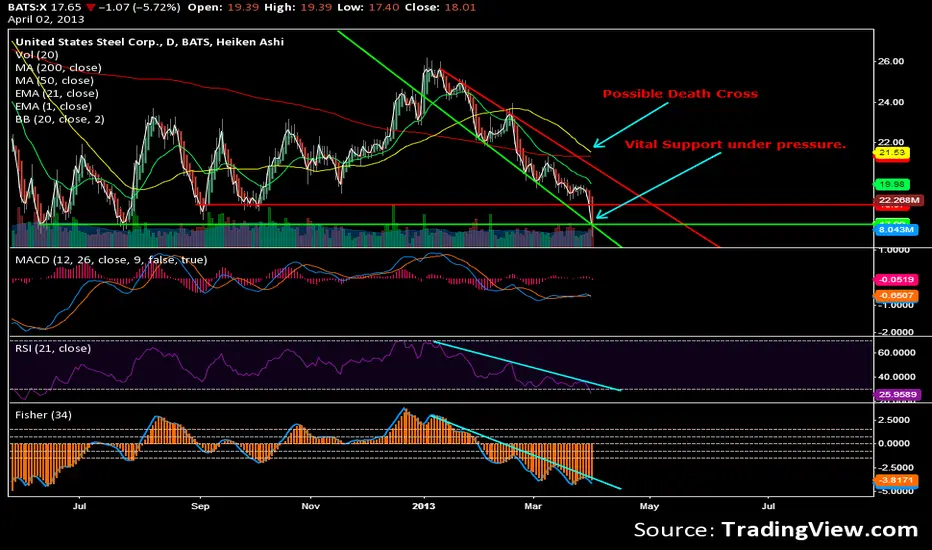Click the May label on time axis

[x=649, y=507]
